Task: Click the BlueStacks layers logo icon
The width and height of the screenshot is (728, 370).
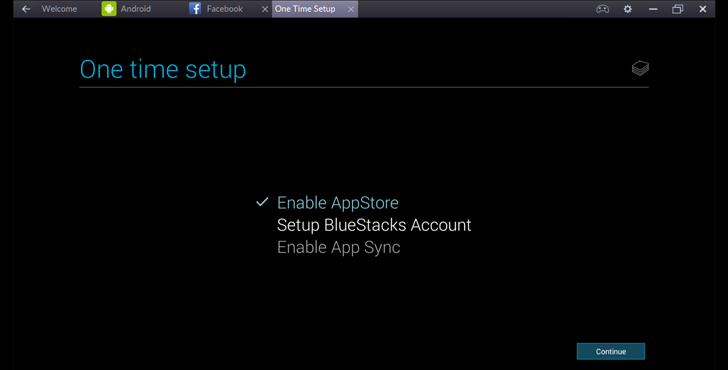Action: [x=640, y=68]
